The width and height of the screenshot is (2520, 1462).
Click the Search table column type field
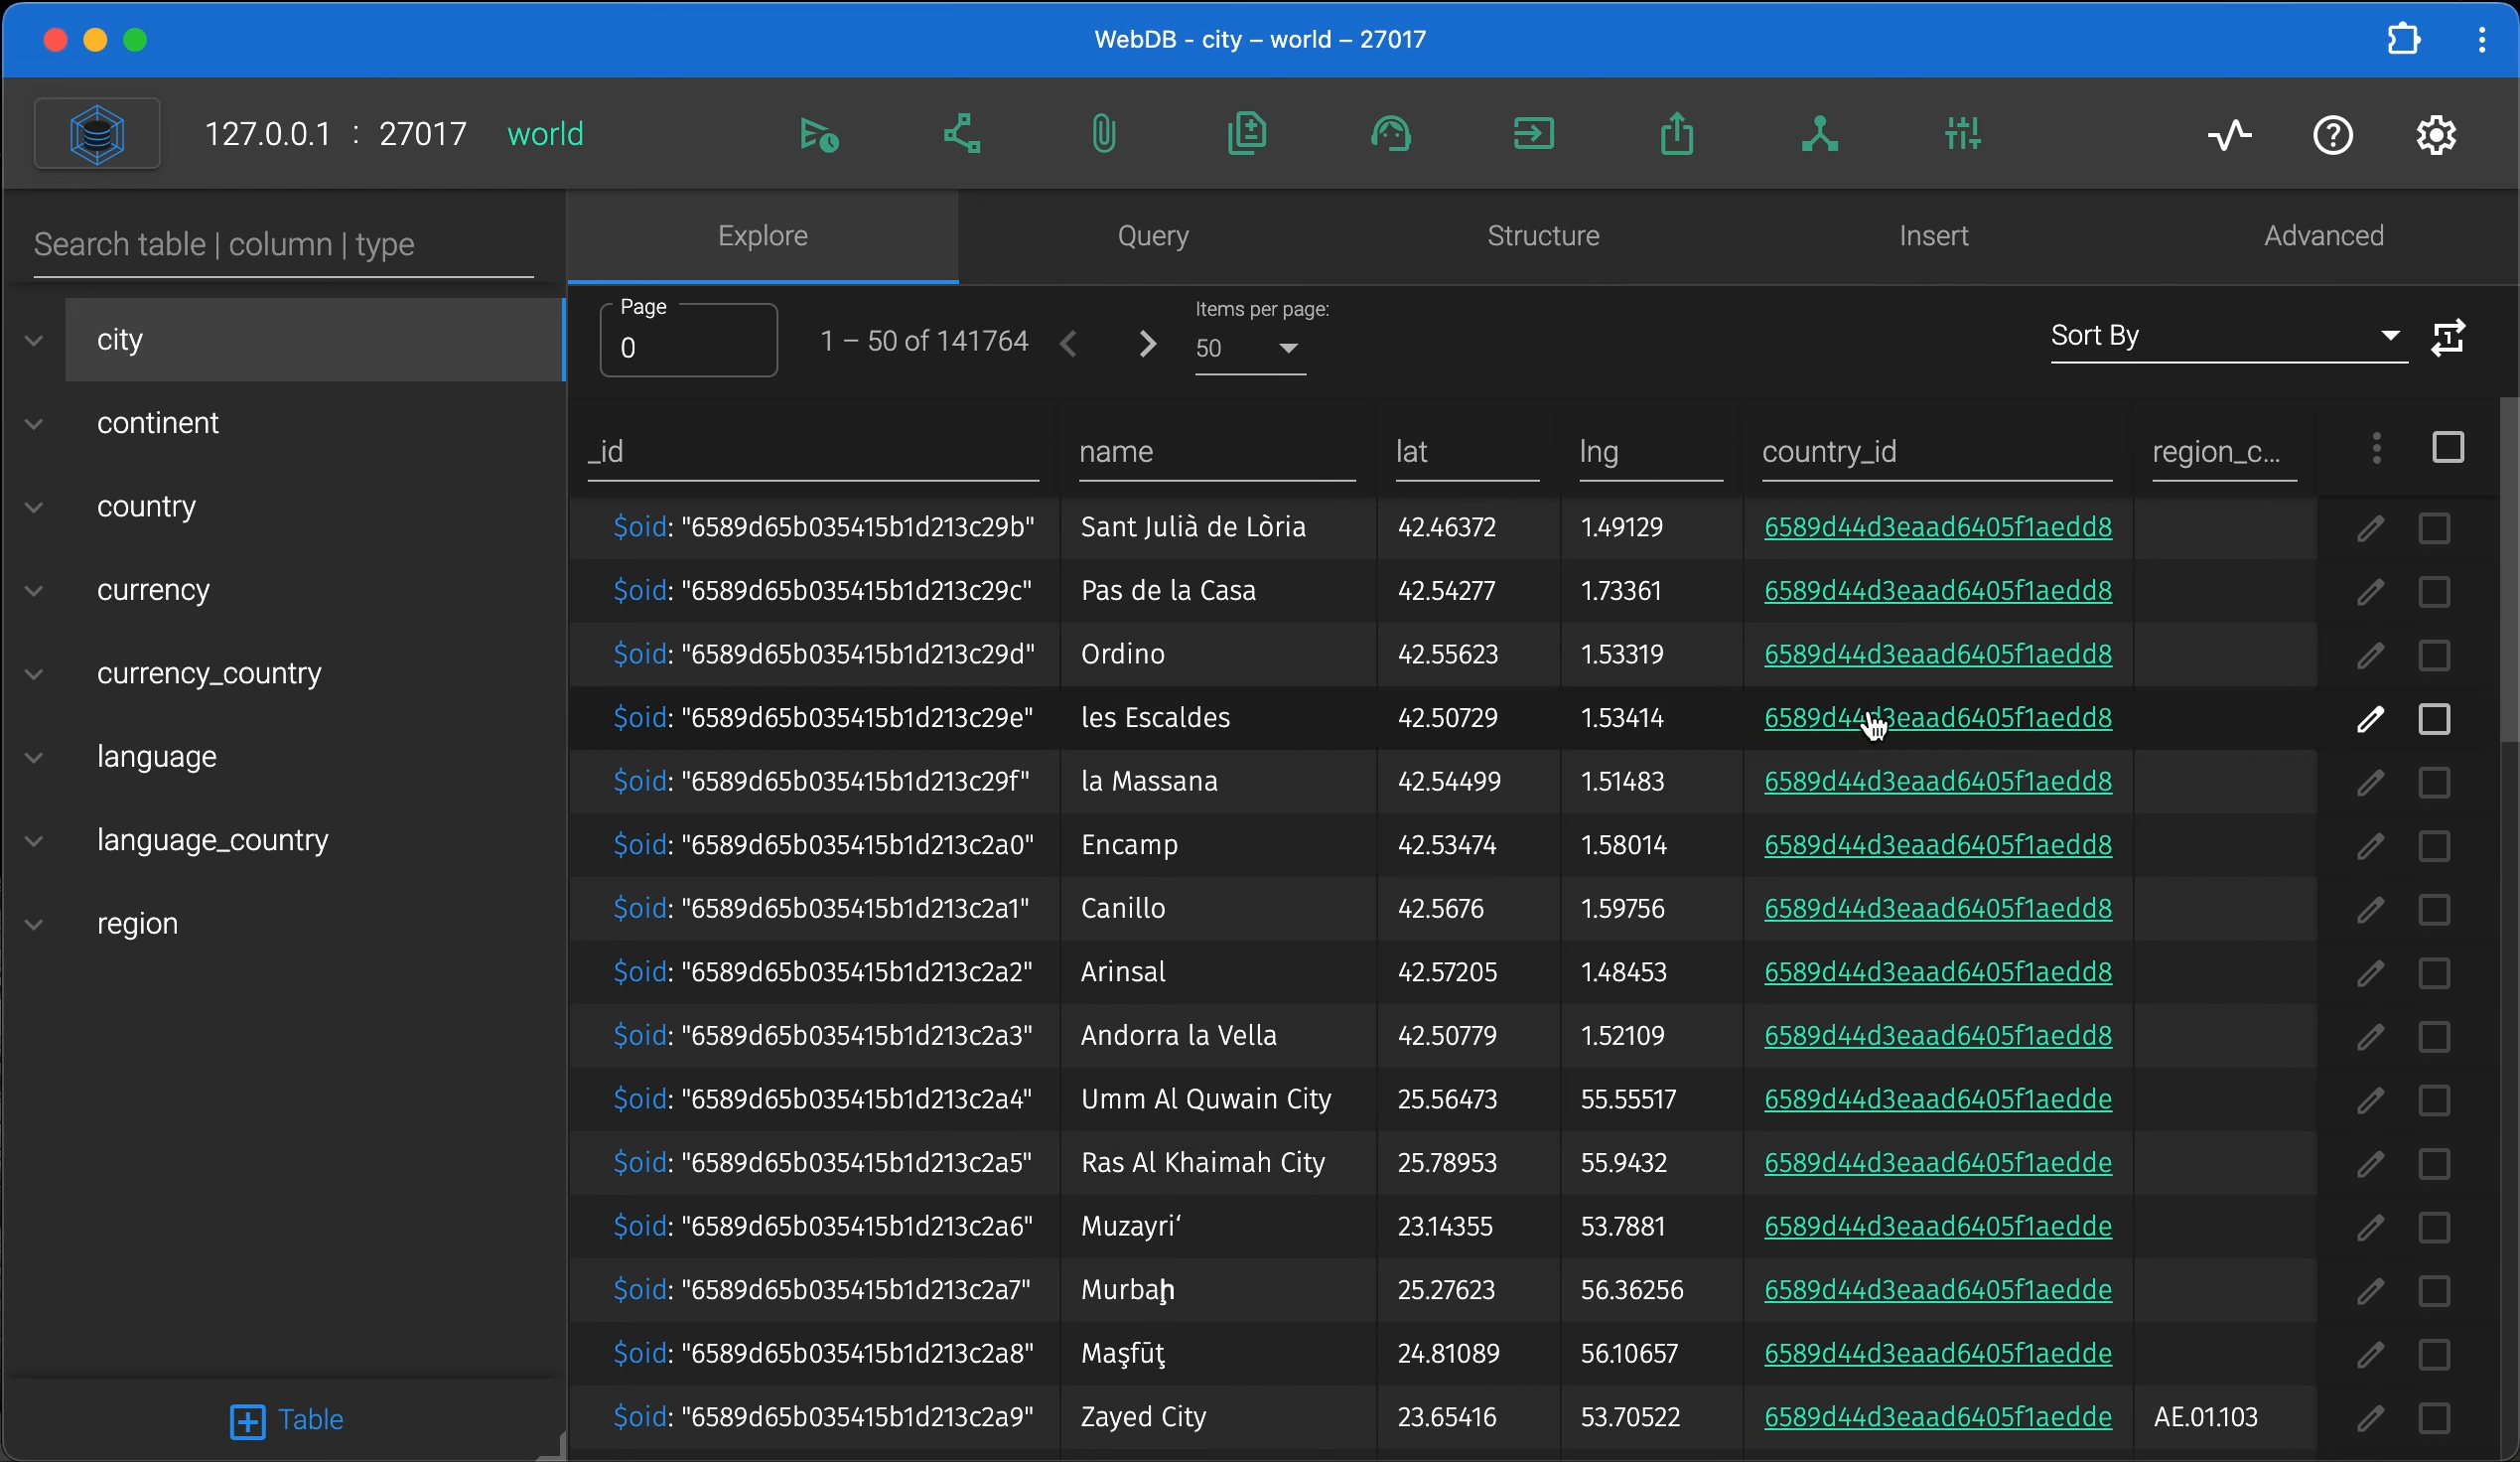click(x=283, y=245)
